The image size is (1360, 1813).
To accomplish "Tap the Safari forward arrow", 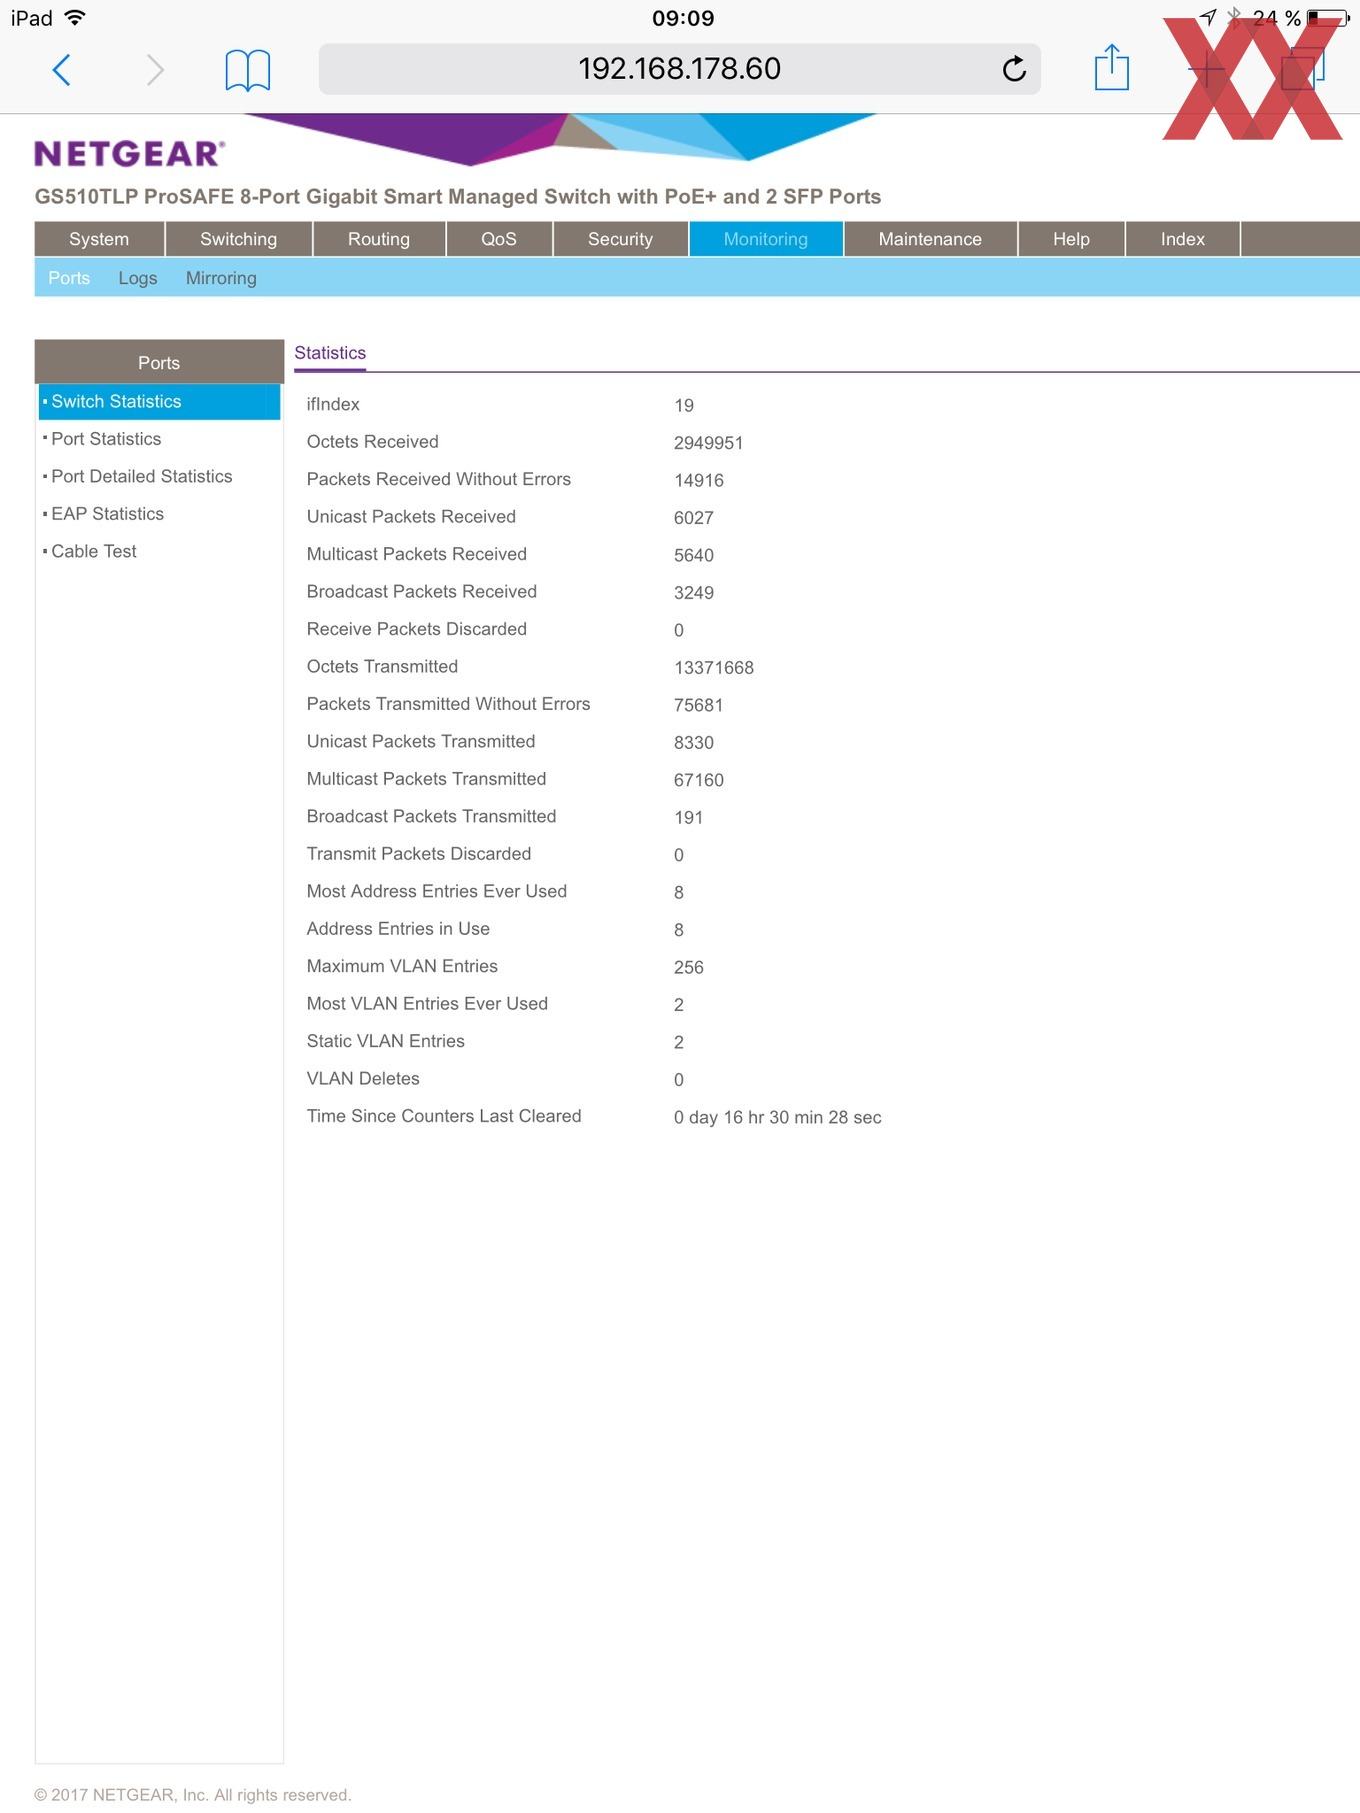I will pyautogui.click(x=154, y=70).
